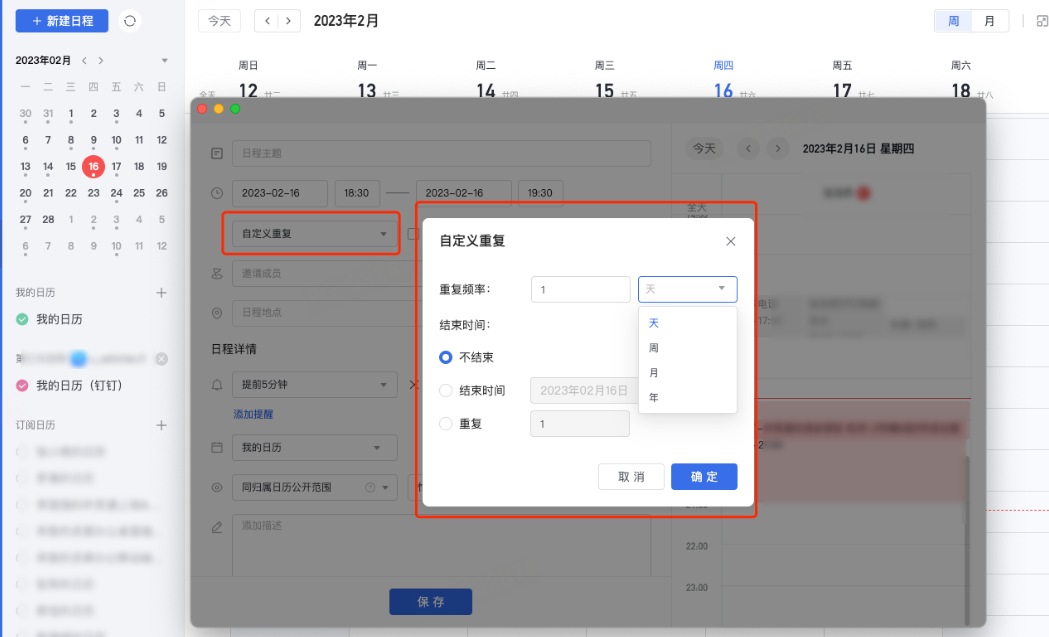Go to next month in mini calendar

(x=101, y=60)
